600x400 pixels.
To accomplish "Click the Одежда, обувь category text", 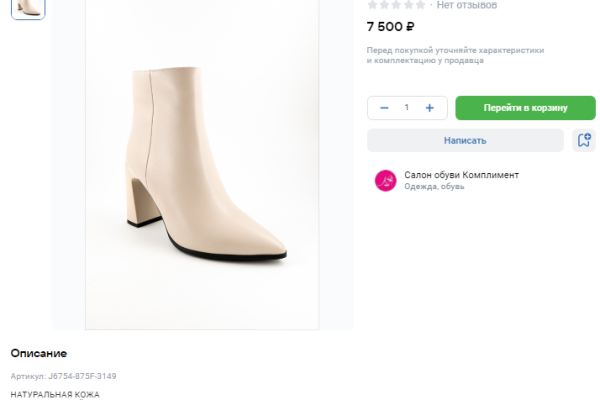I will (x=434, y=187).
